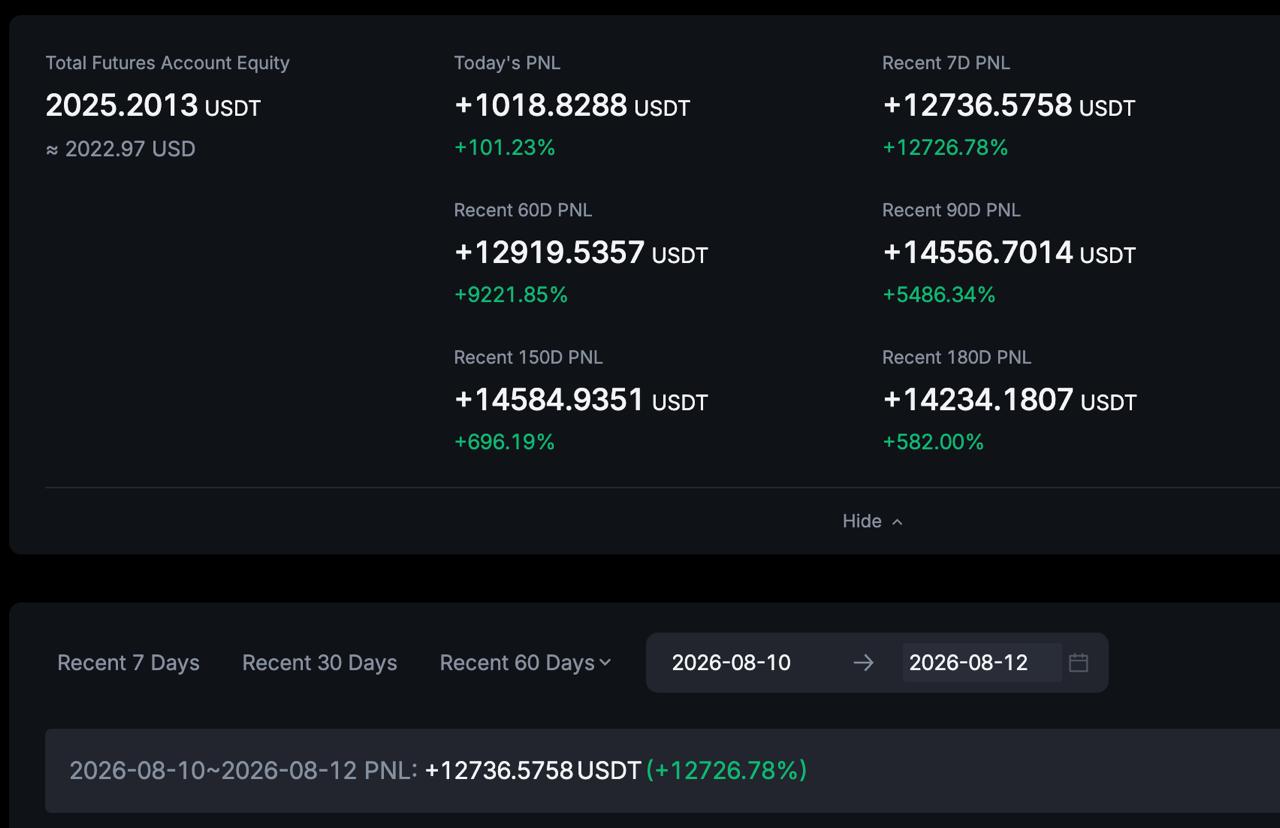Click the date range PNL summary row

pyautogui.click(x=662, y=770)
